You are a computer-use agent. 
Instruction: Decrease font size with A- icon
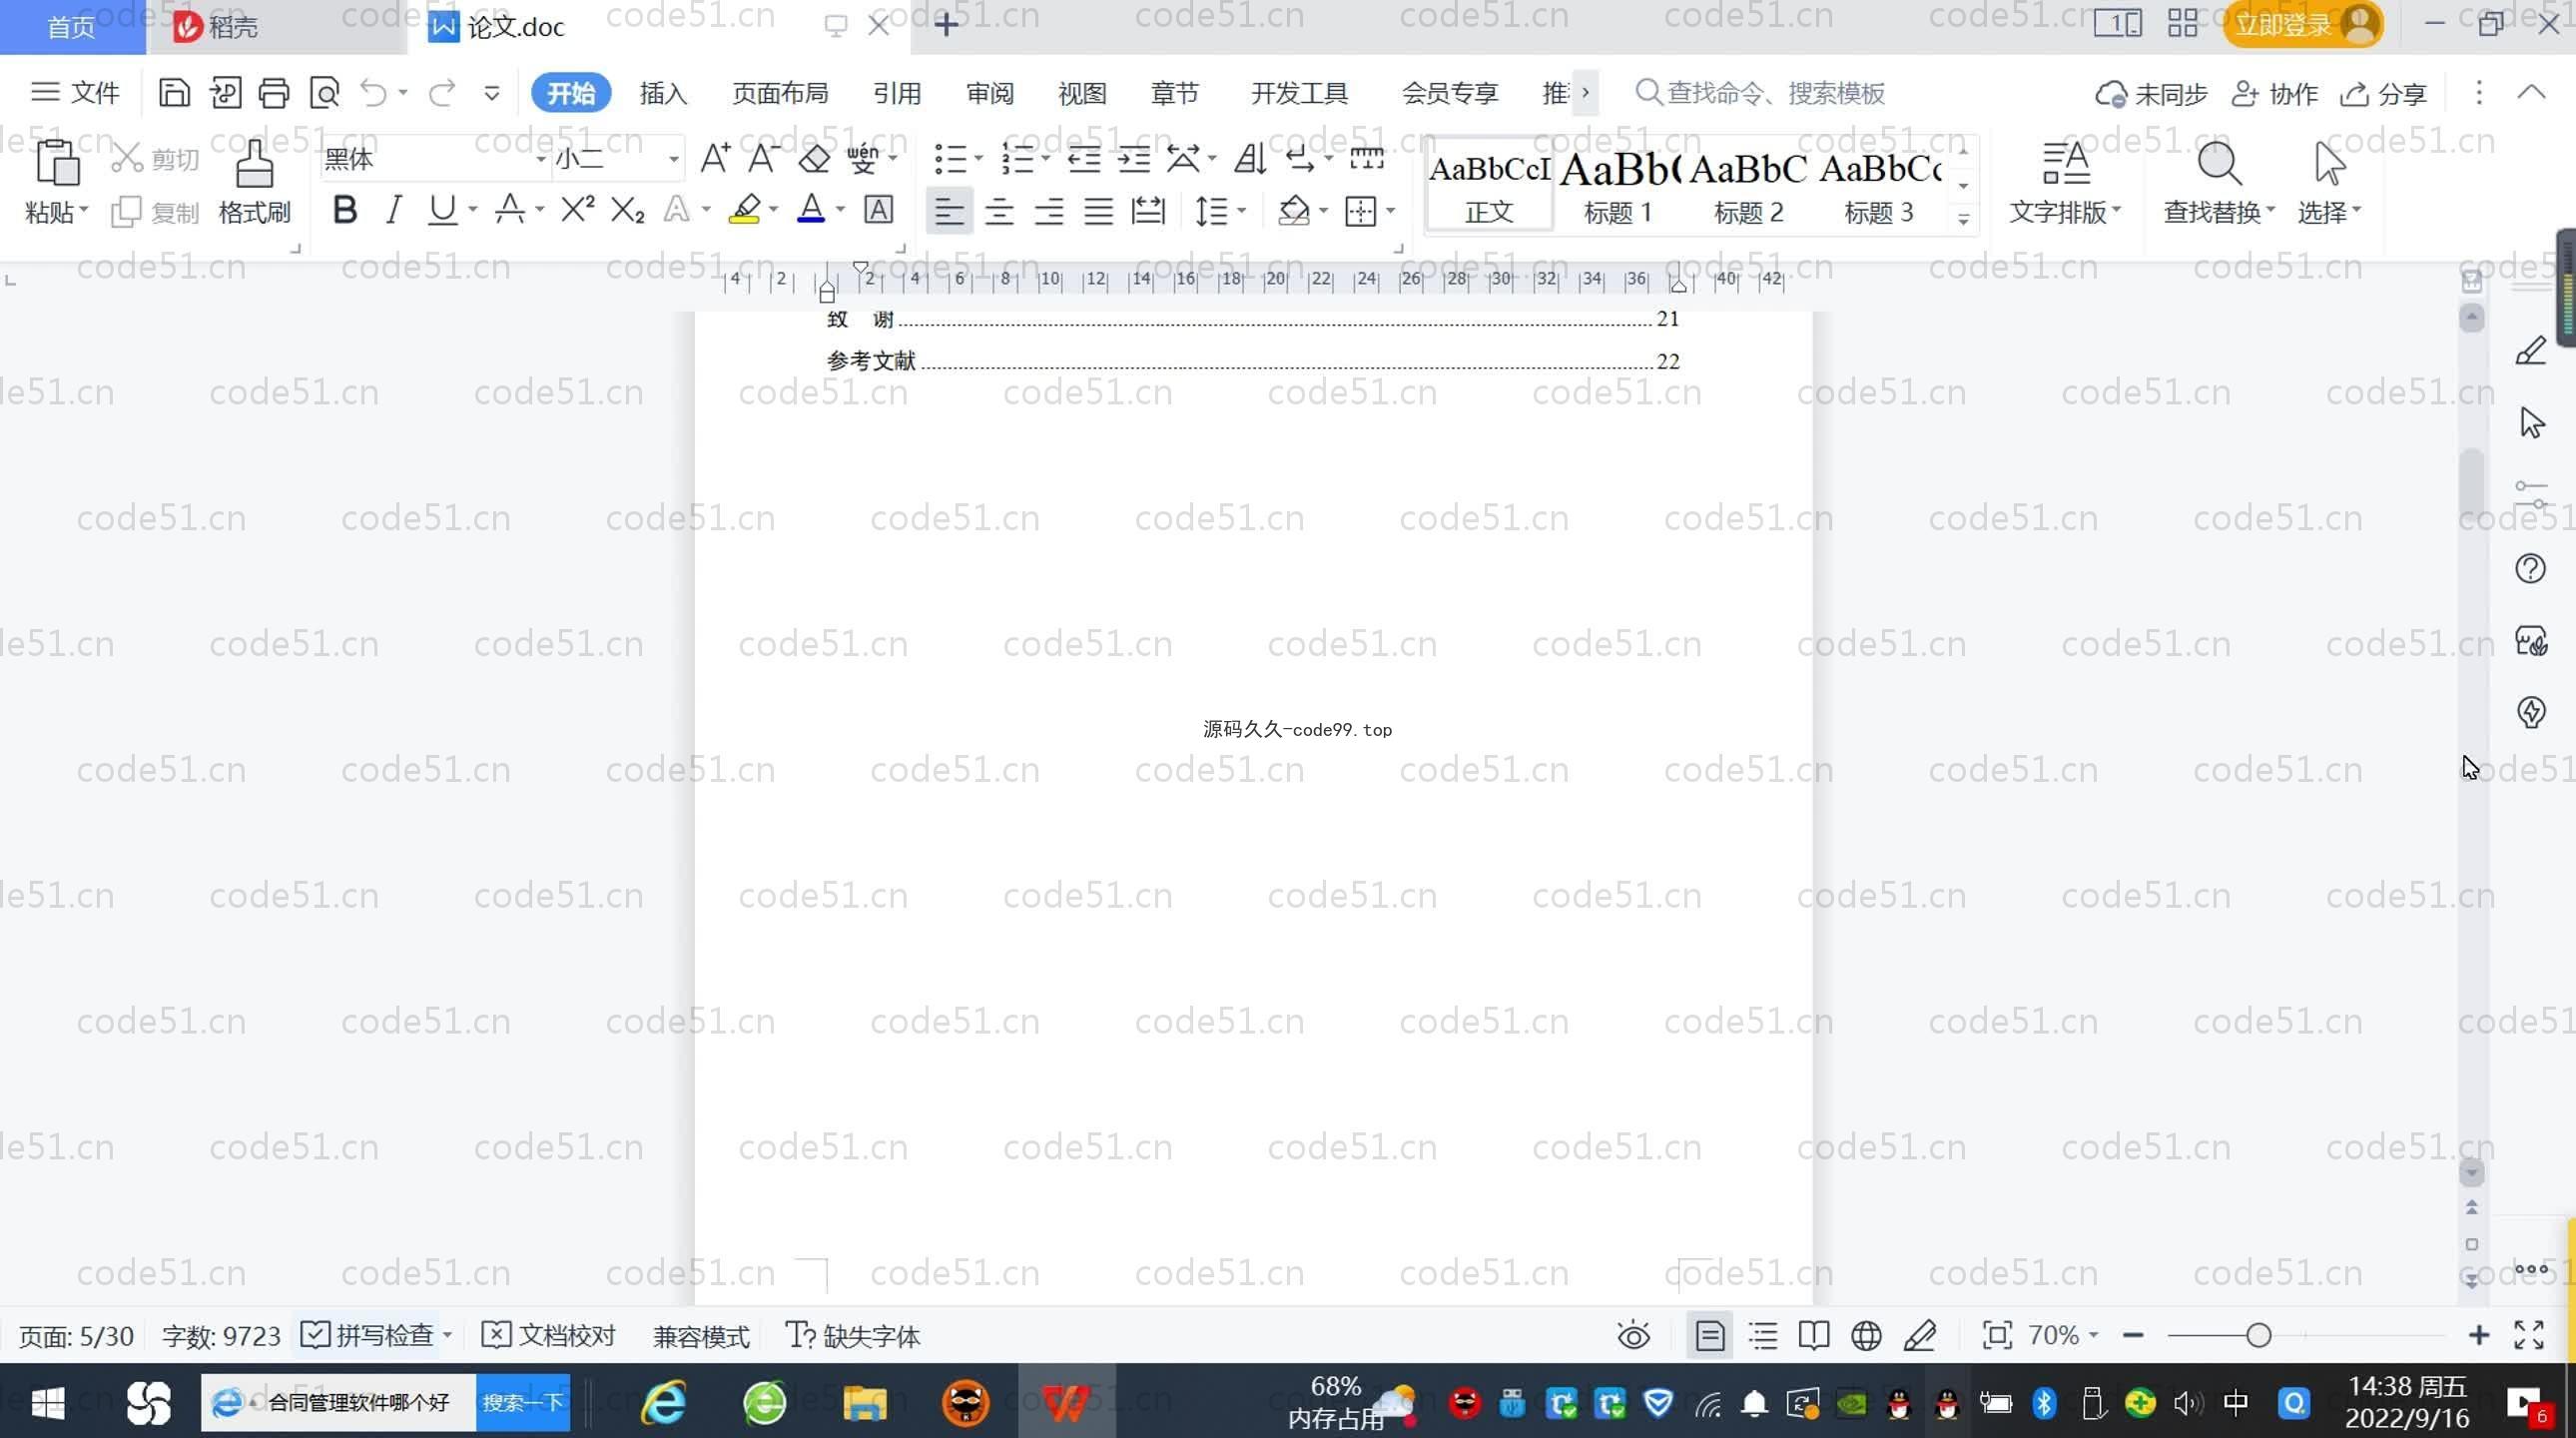[763, 158]
